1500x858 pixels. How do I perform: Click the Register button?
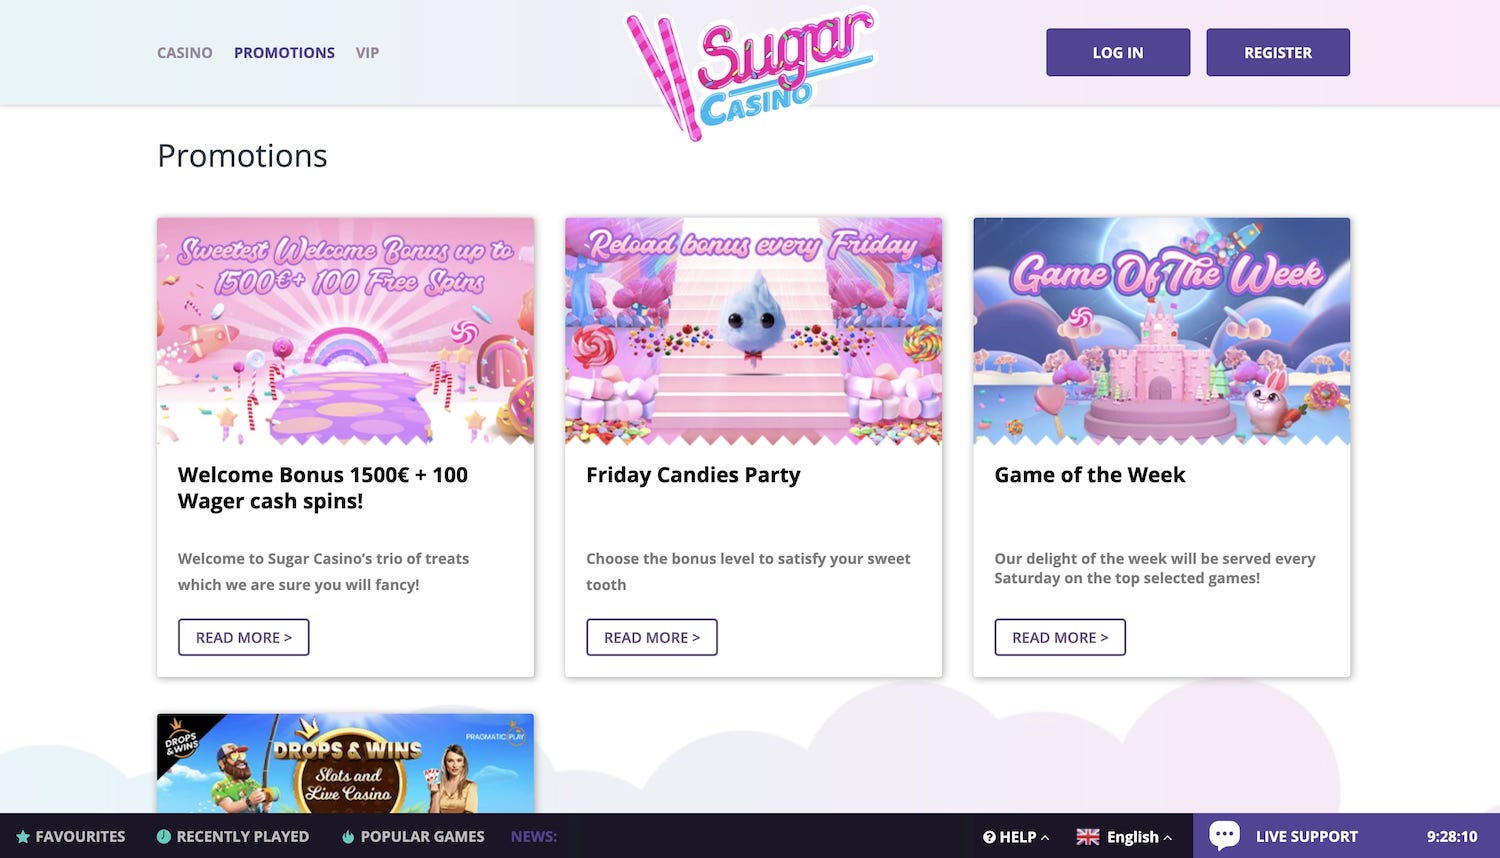coord(1278,52)
